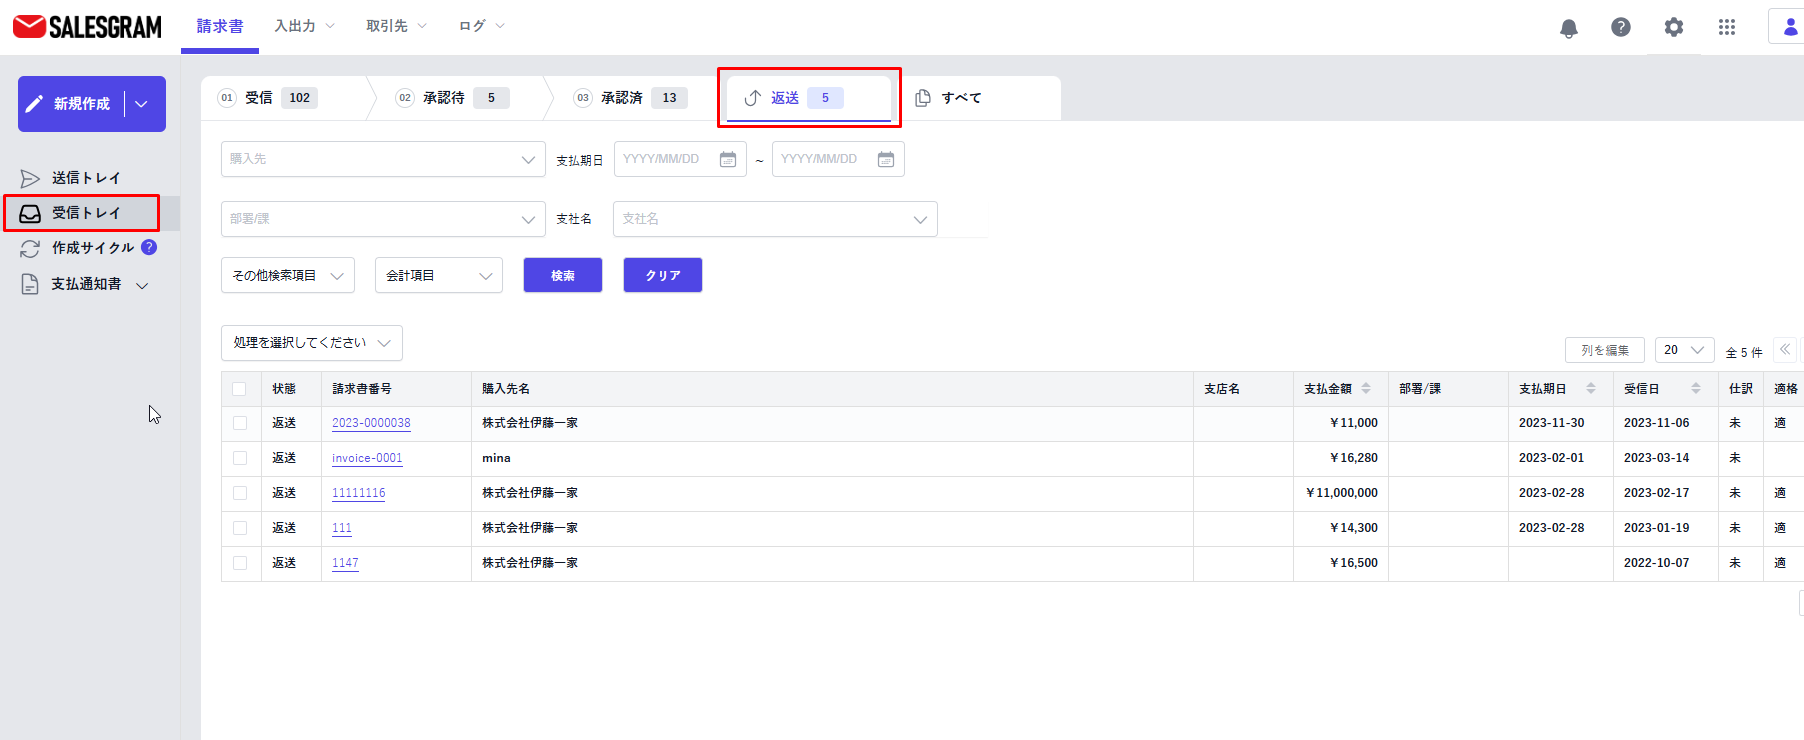Click the 作成サイクル help badge icon
The height and width of the screenshot is (740, 1804).
coord(149,247)
